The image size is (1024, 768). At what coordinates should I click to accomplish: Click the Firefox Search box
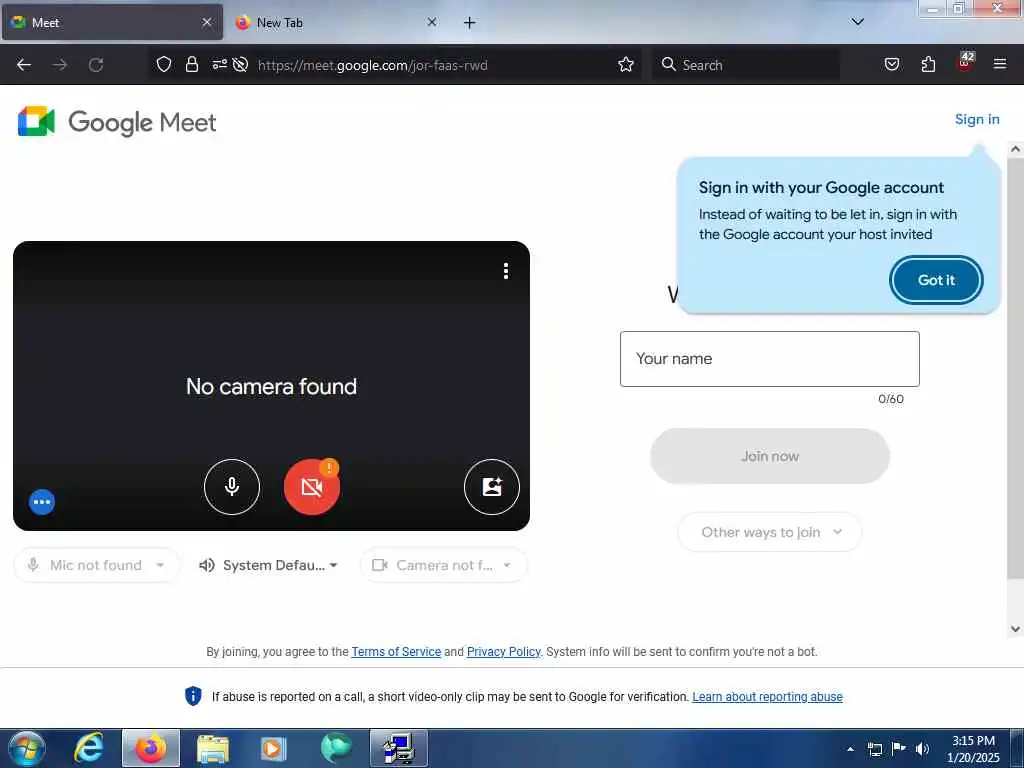[x=746, y=65]
